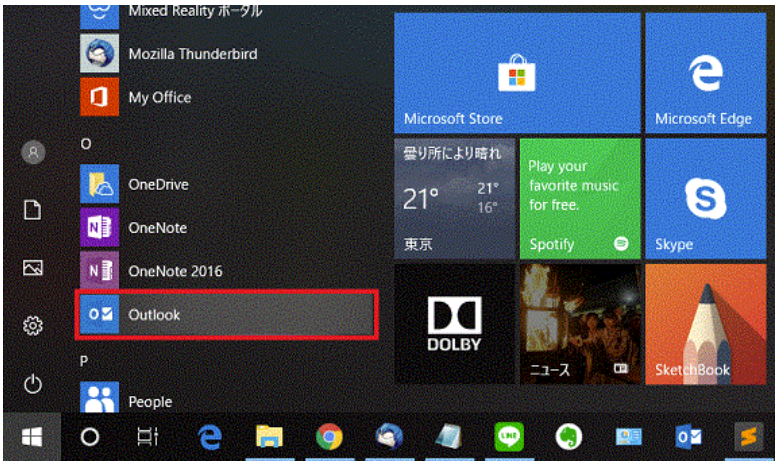Open Pictures from the Start sidebar

33,268
